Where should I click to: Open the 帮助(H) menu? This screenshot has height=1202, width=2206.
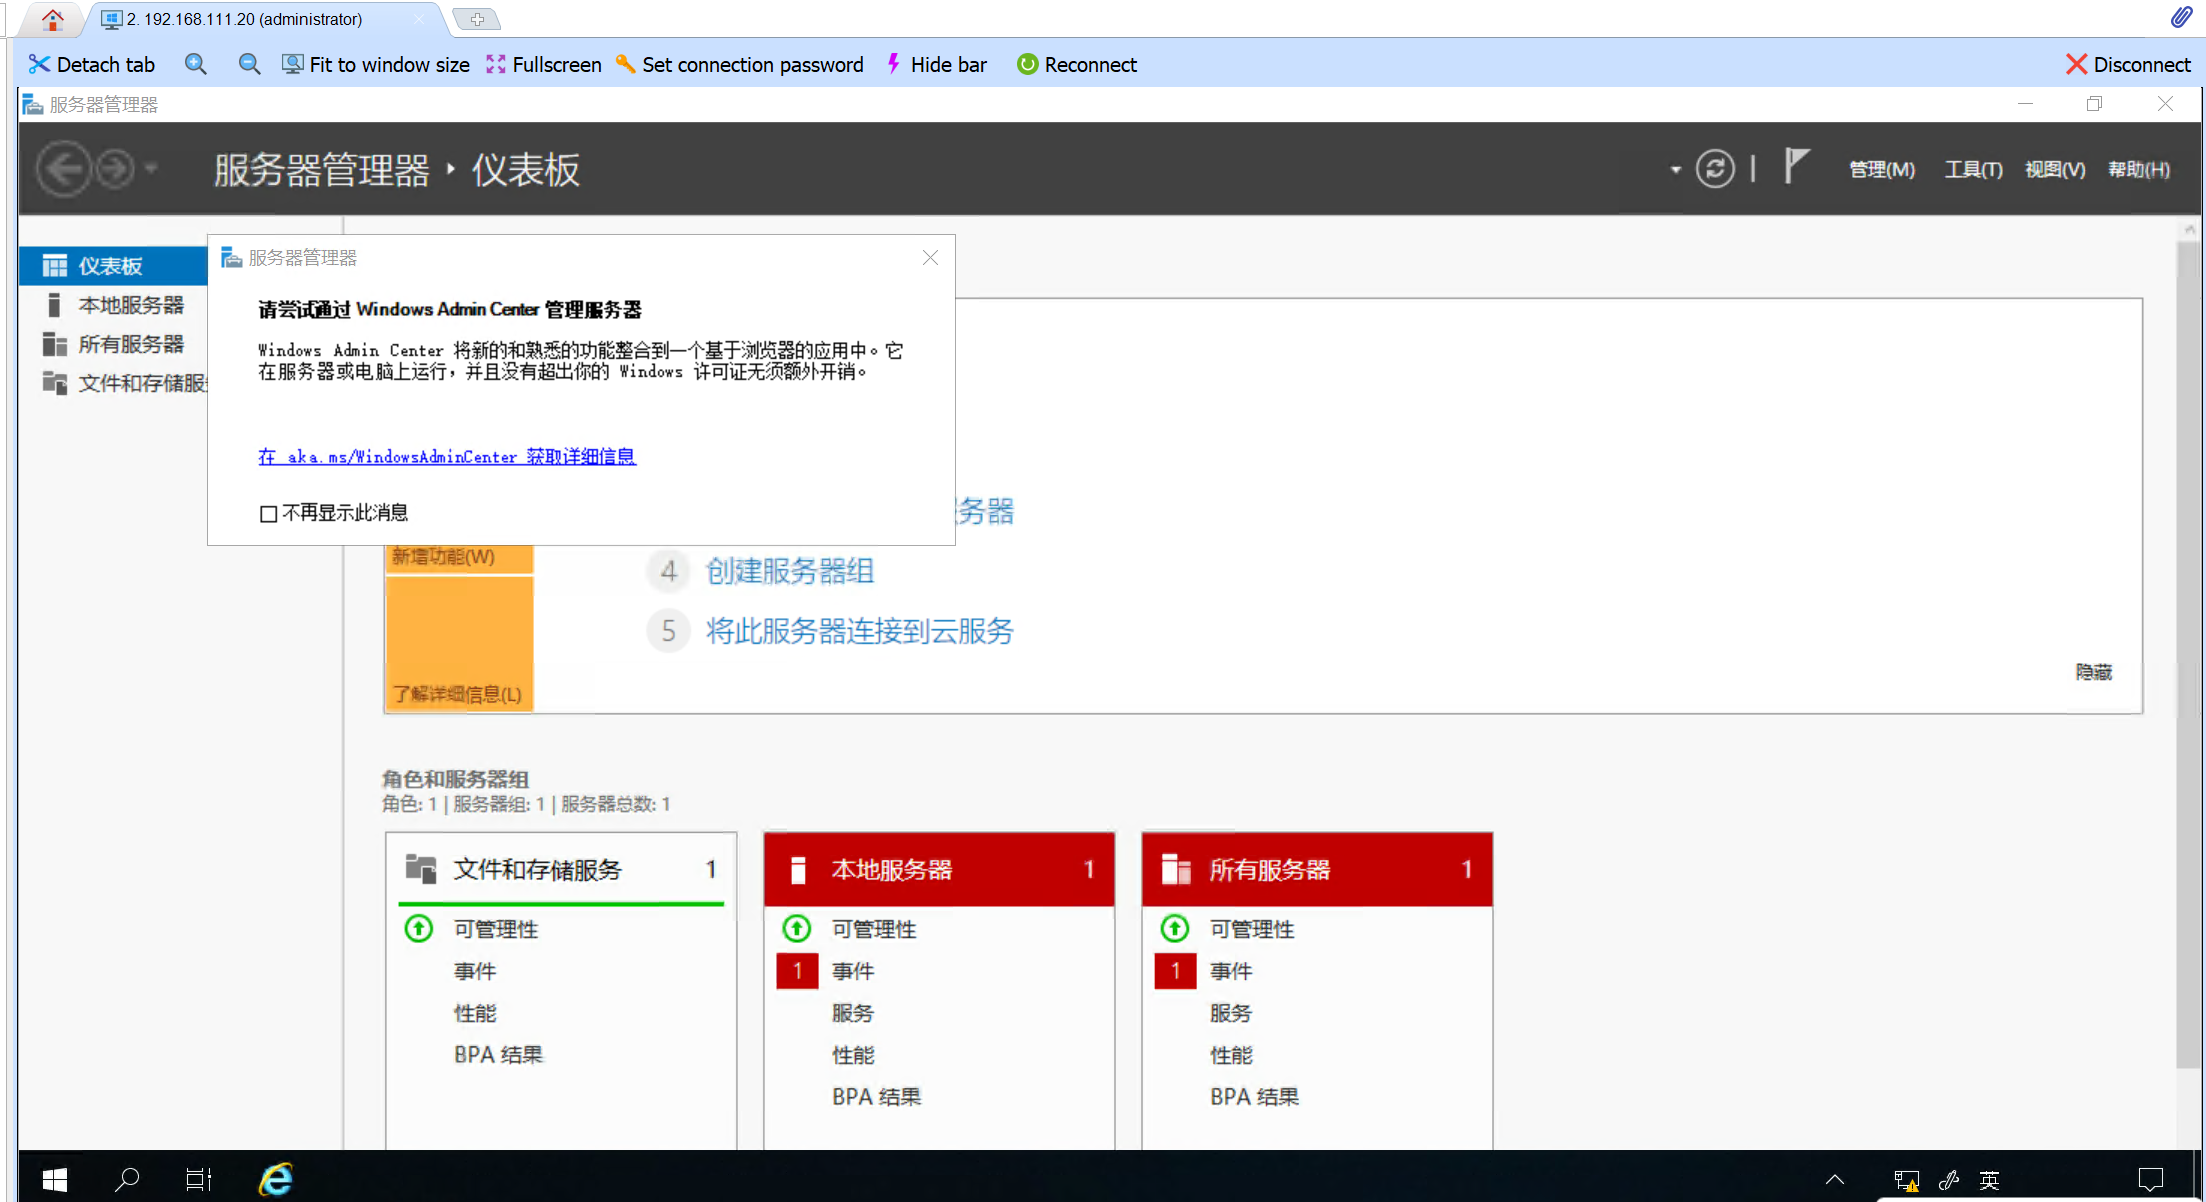point(2139,170)
